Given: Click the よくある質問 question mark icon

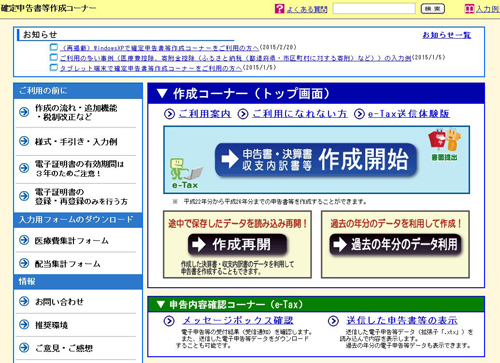Looking at the screenshot, I should click(x=279, y=9).
